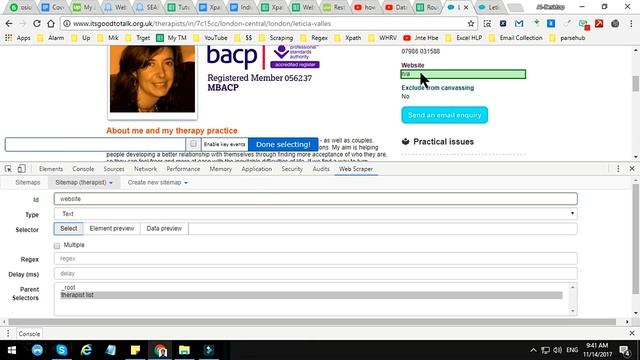Open the Create new sitemap dropdown

coord(158,182)
